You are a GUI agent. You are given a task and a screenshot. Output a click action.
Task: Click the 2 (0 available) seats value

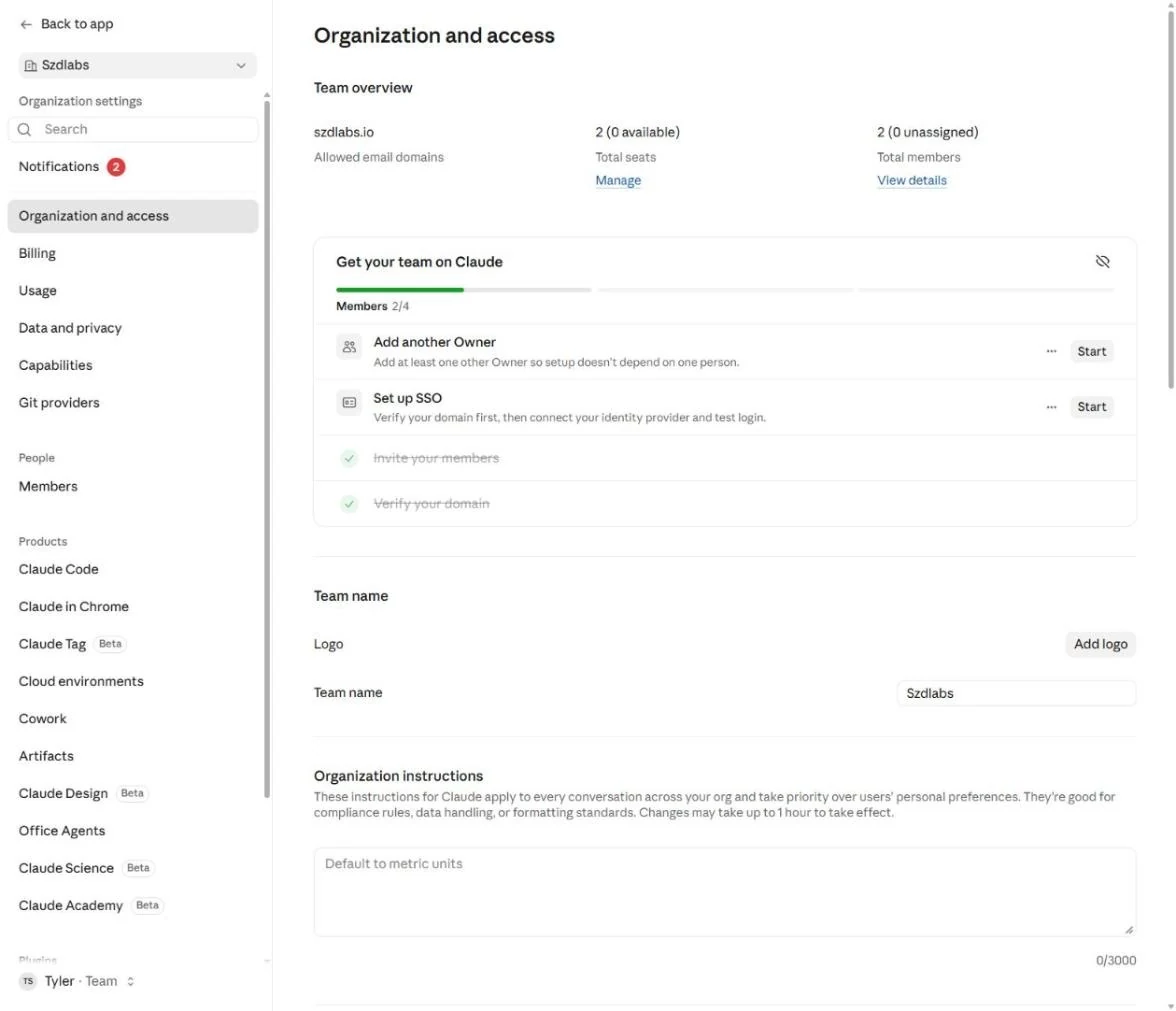pyautogui.click(x=638, y=132)
